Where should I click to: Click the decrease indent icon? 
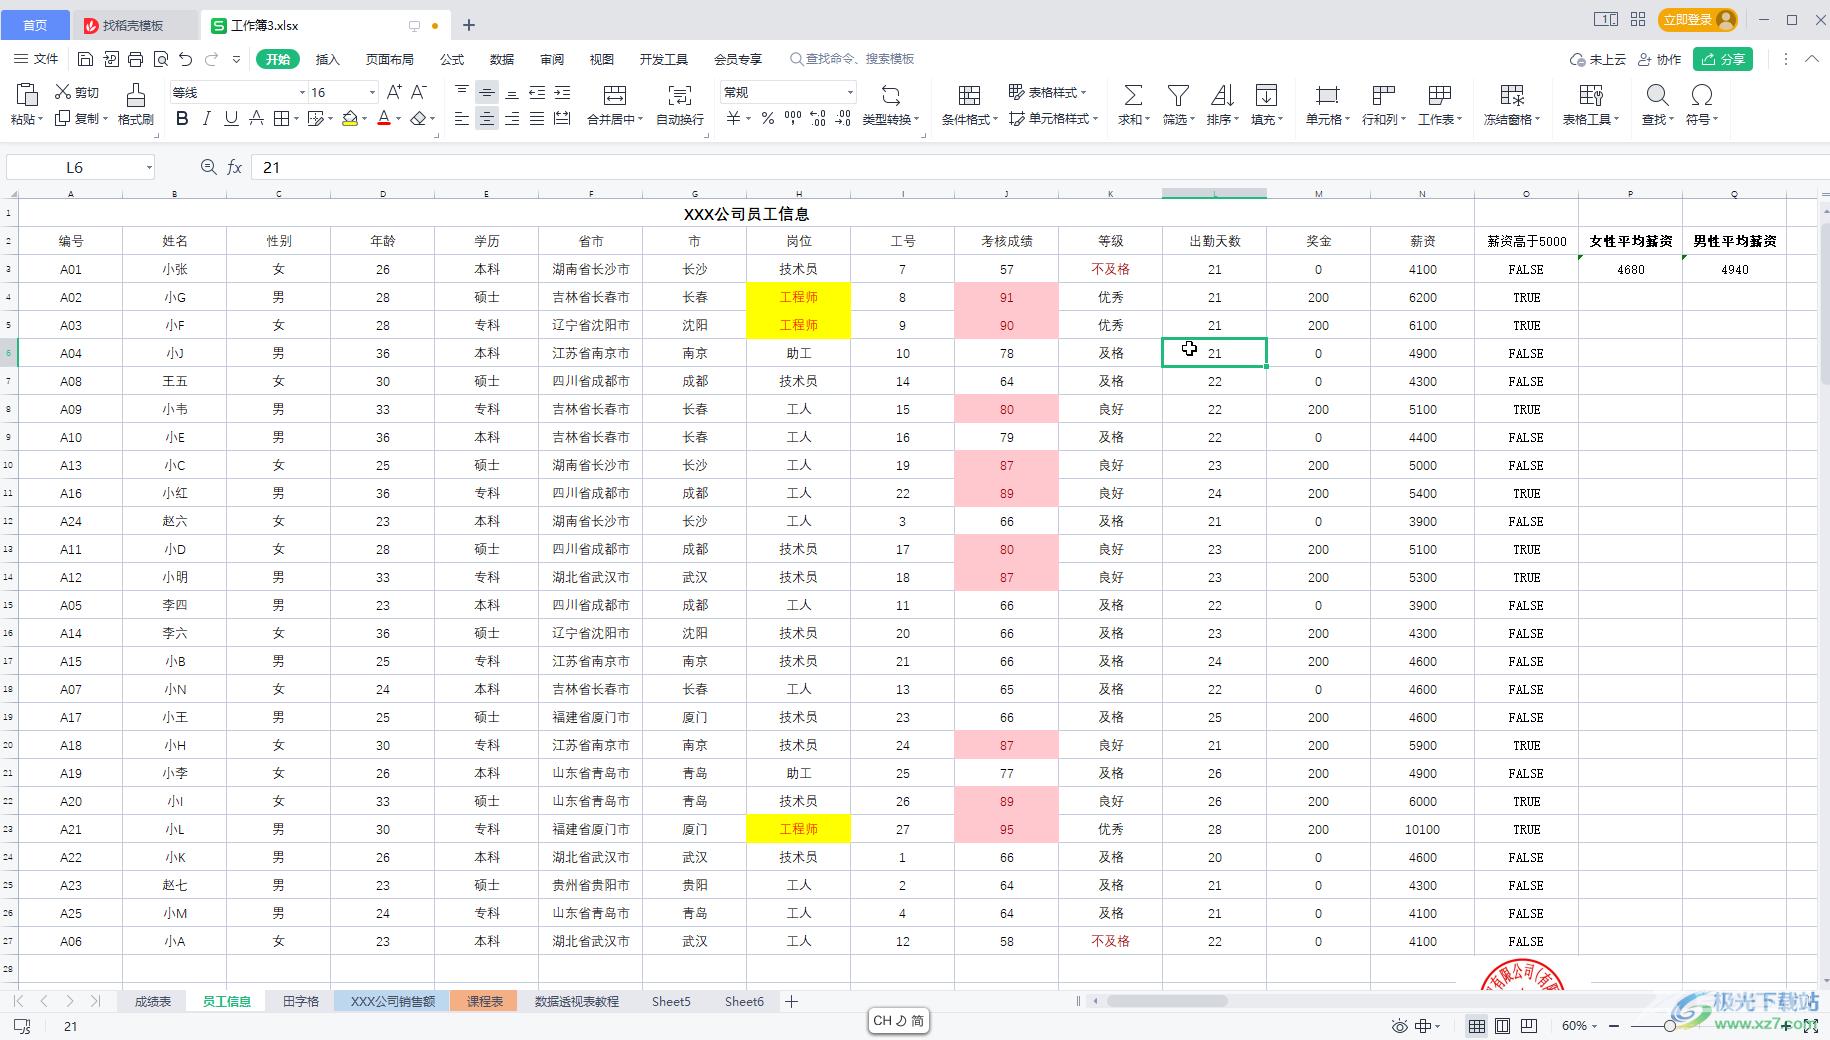coord(537,92)
